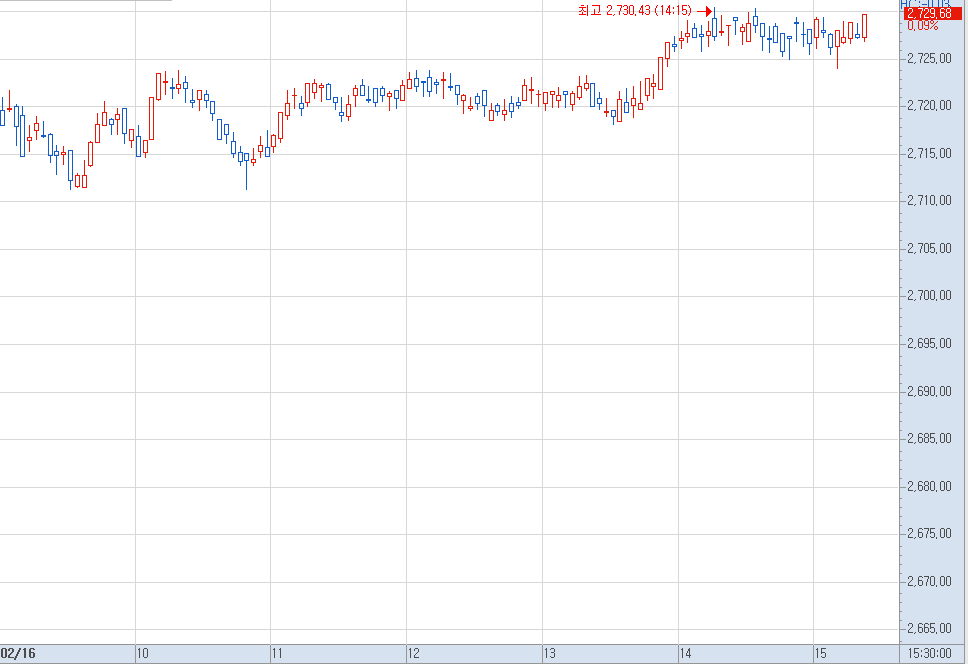Click the 2,700.00 price axis label
Image resolution: width=968 pixels, height=664 pixels.
coord(929,296)
